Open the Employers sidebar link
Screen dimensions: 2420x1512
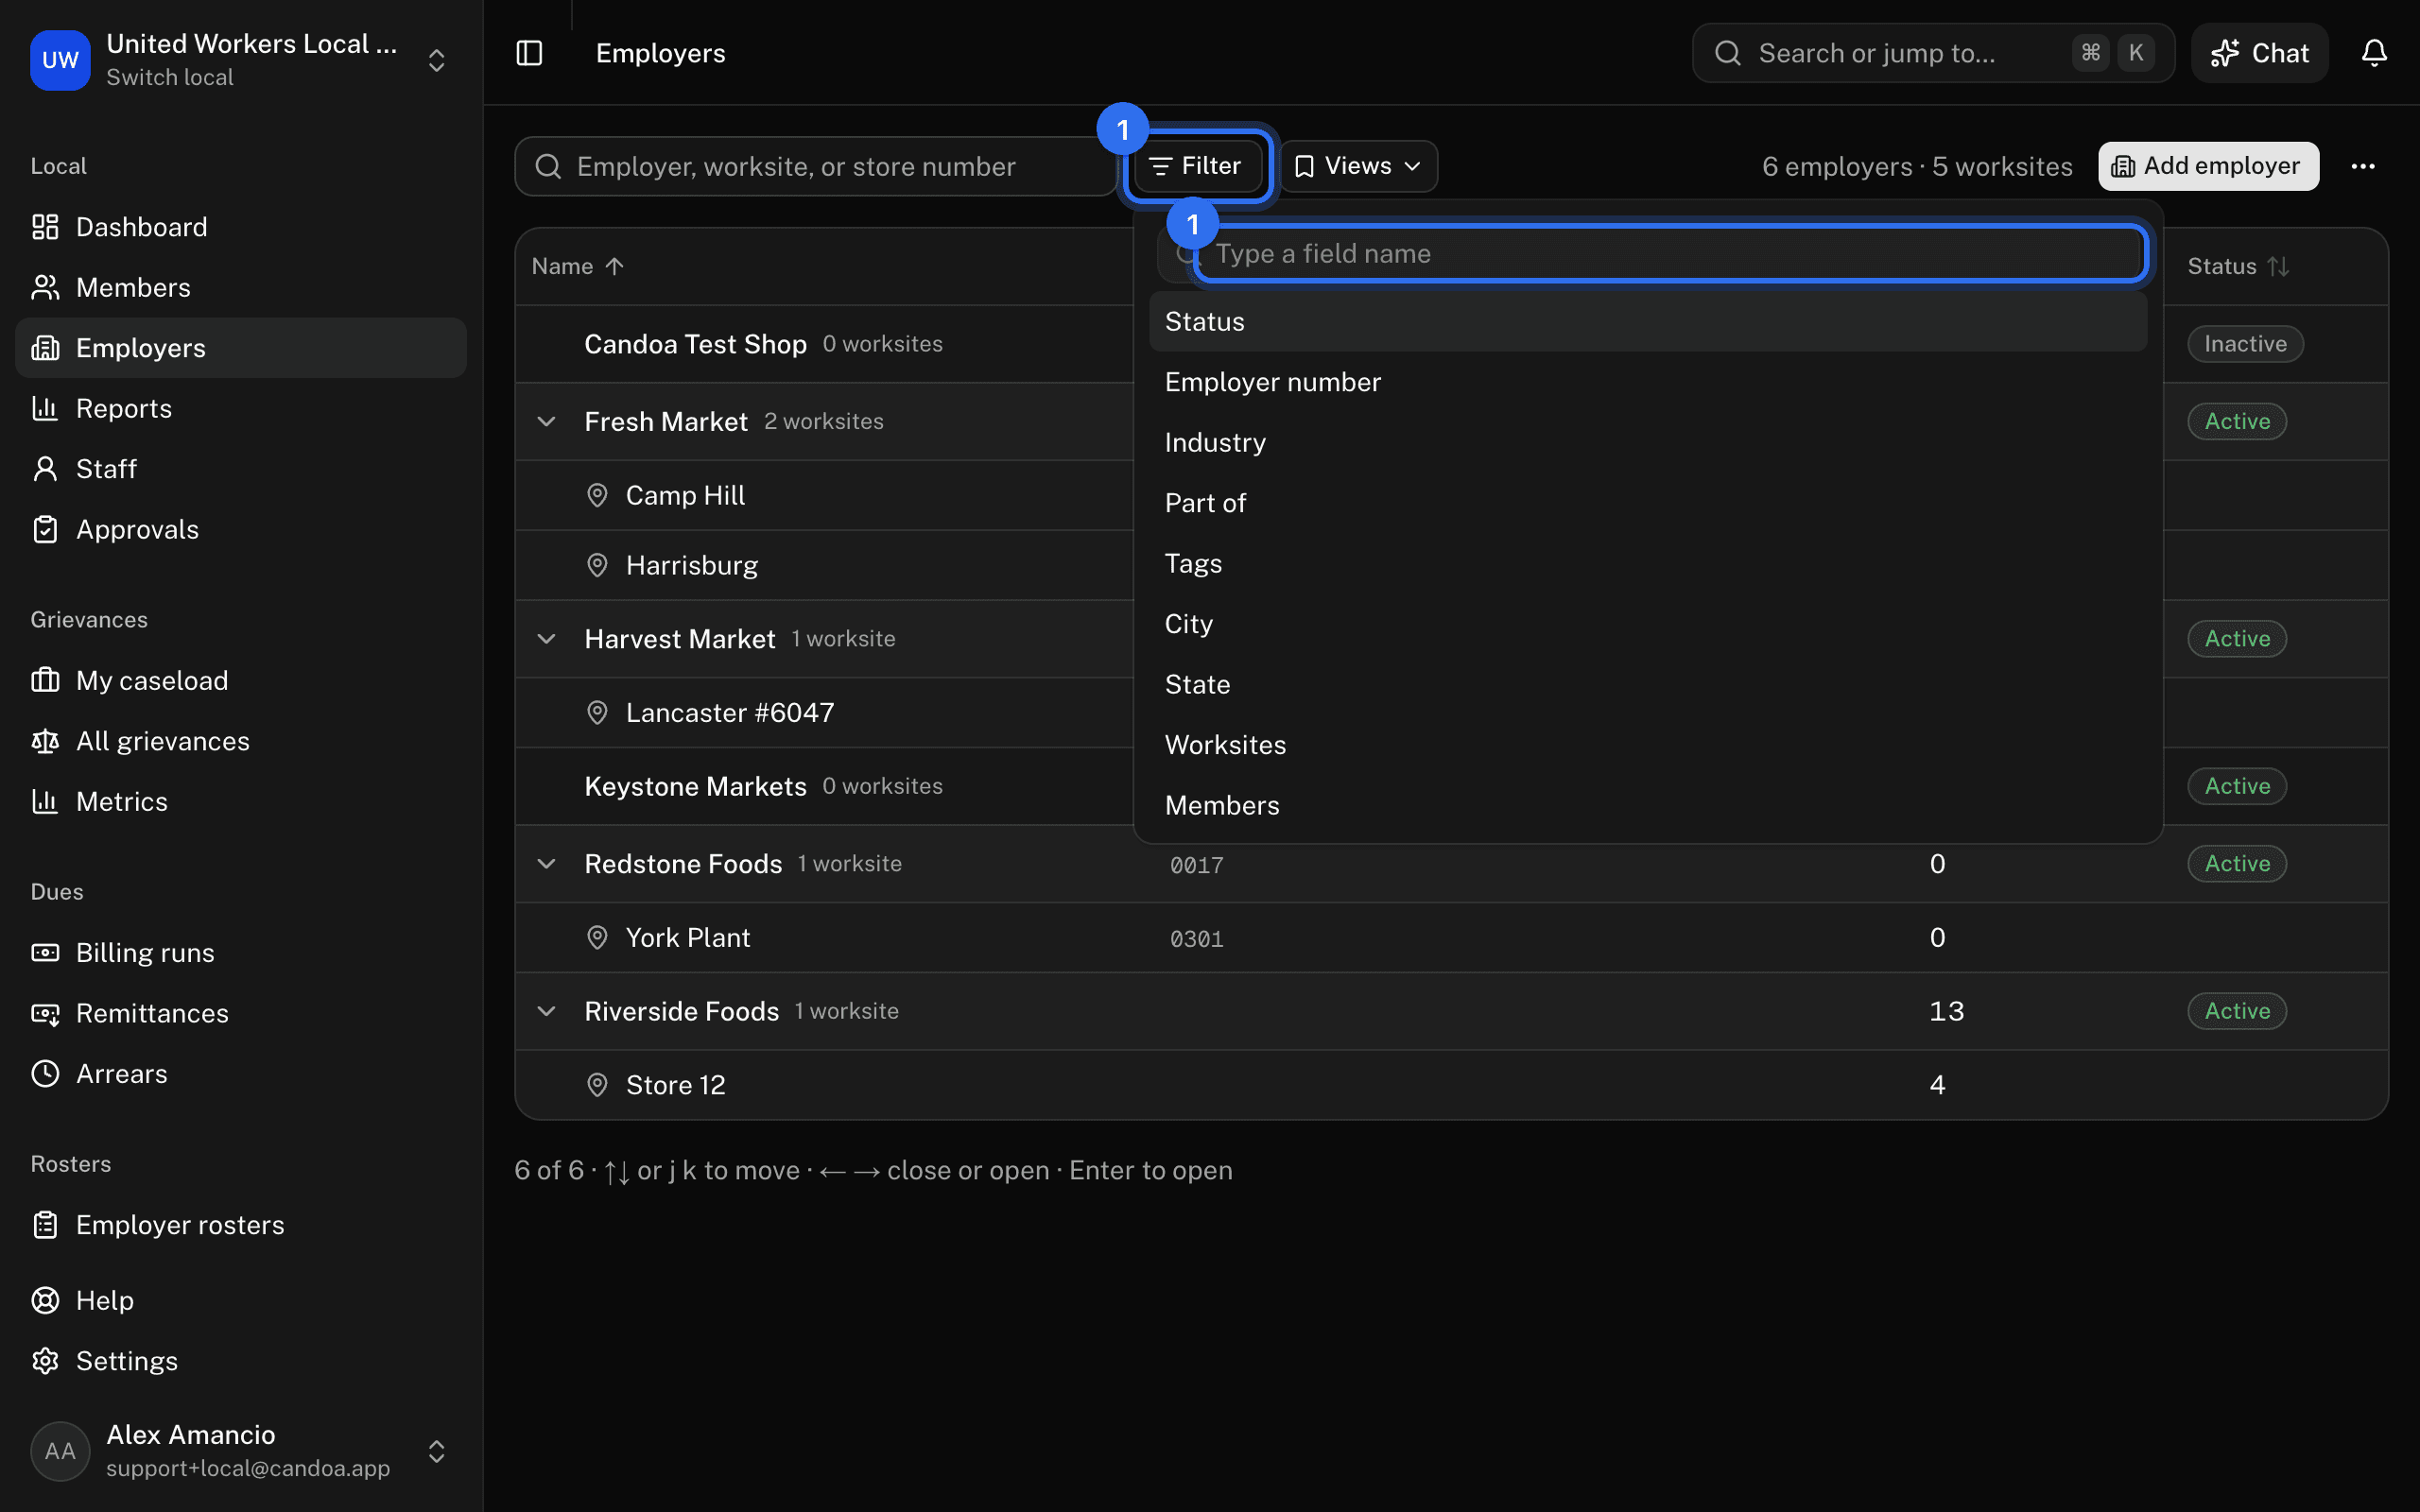pos(241,348)
